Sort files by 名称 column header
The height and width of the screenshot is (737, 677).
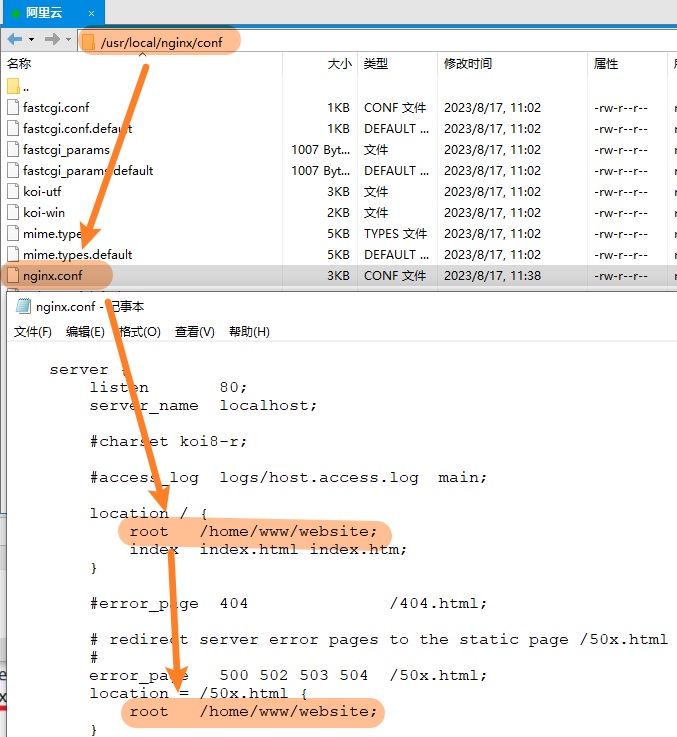point(19,64)
